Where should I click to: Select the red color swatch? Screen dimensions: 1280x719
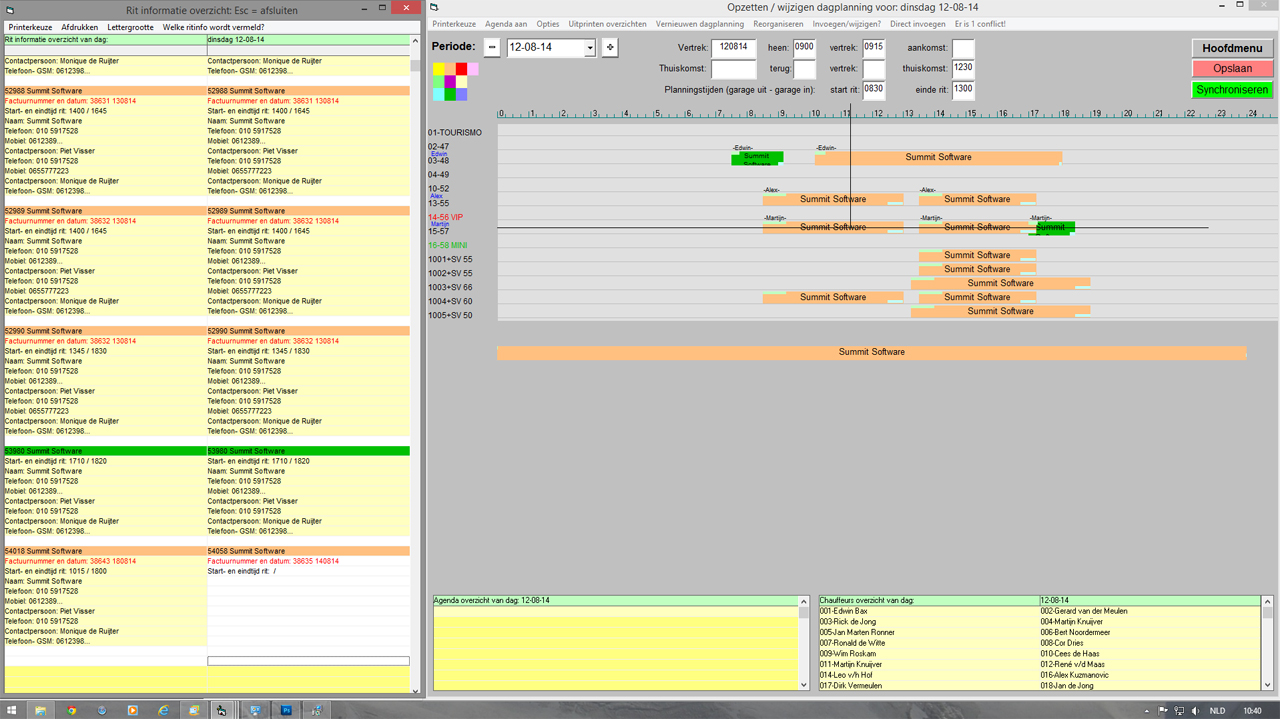[462, 69]
